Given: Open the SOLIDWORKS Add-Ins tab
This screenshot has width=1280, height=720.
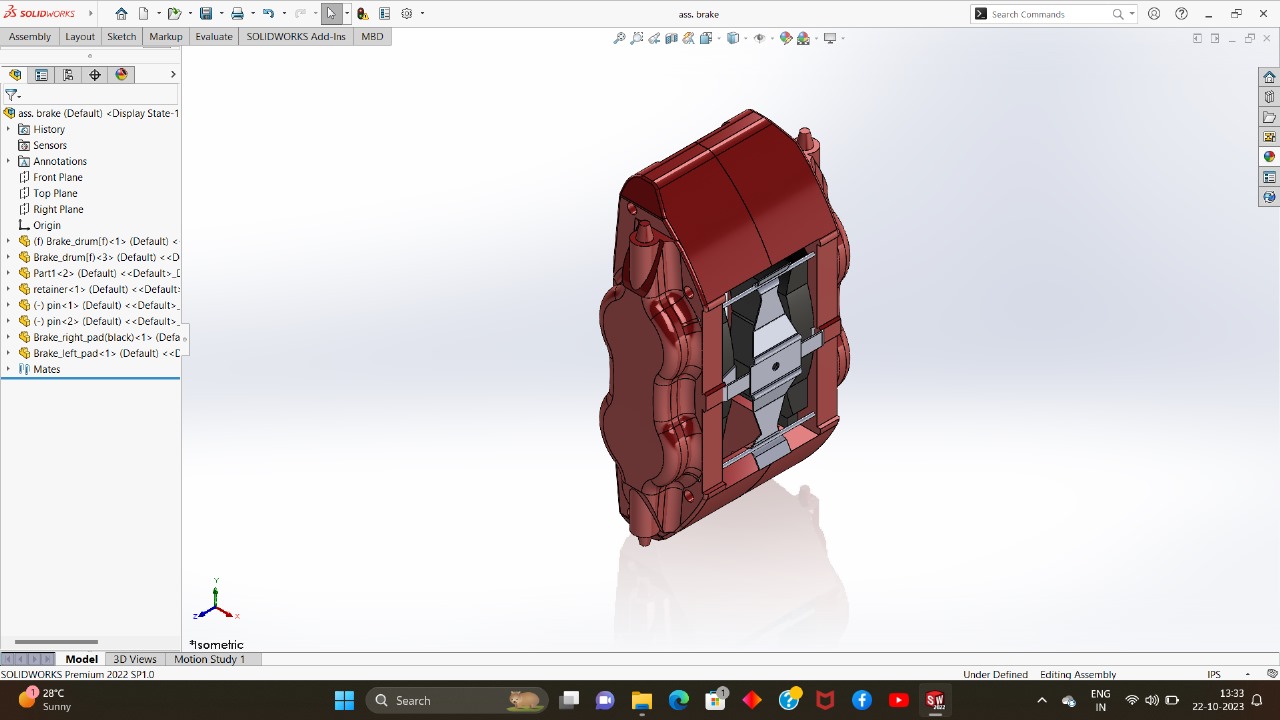Looking at the screenshot, I should pyautogui.click(x=296, y=36).
